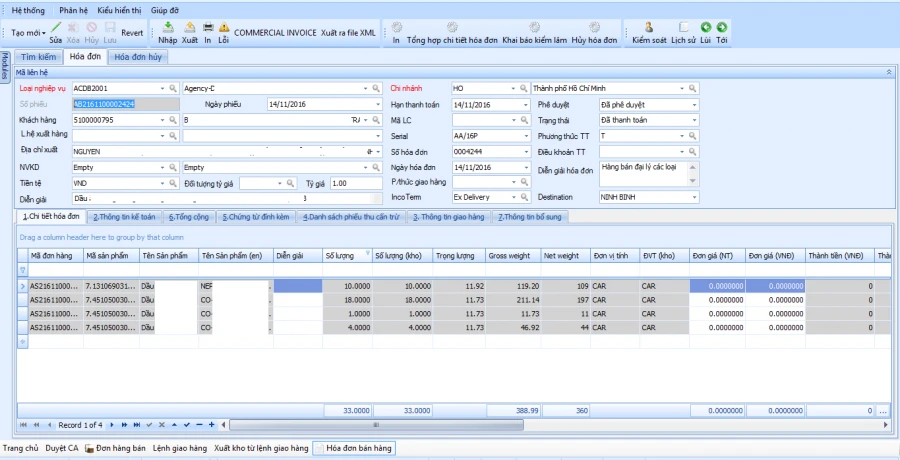Click the Nhập import icon

coord(168,27)
